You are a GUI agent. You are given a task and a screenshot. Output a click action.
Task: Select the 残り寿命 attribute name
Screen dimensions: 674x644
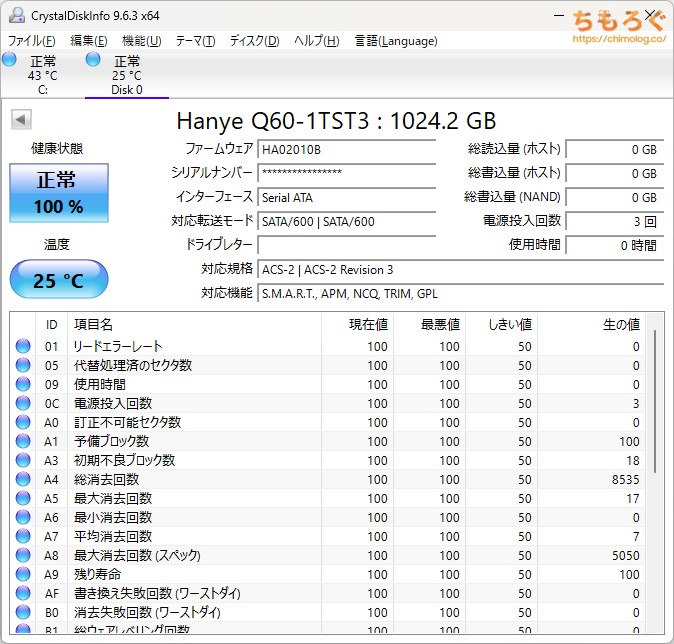tap(97, 574)
